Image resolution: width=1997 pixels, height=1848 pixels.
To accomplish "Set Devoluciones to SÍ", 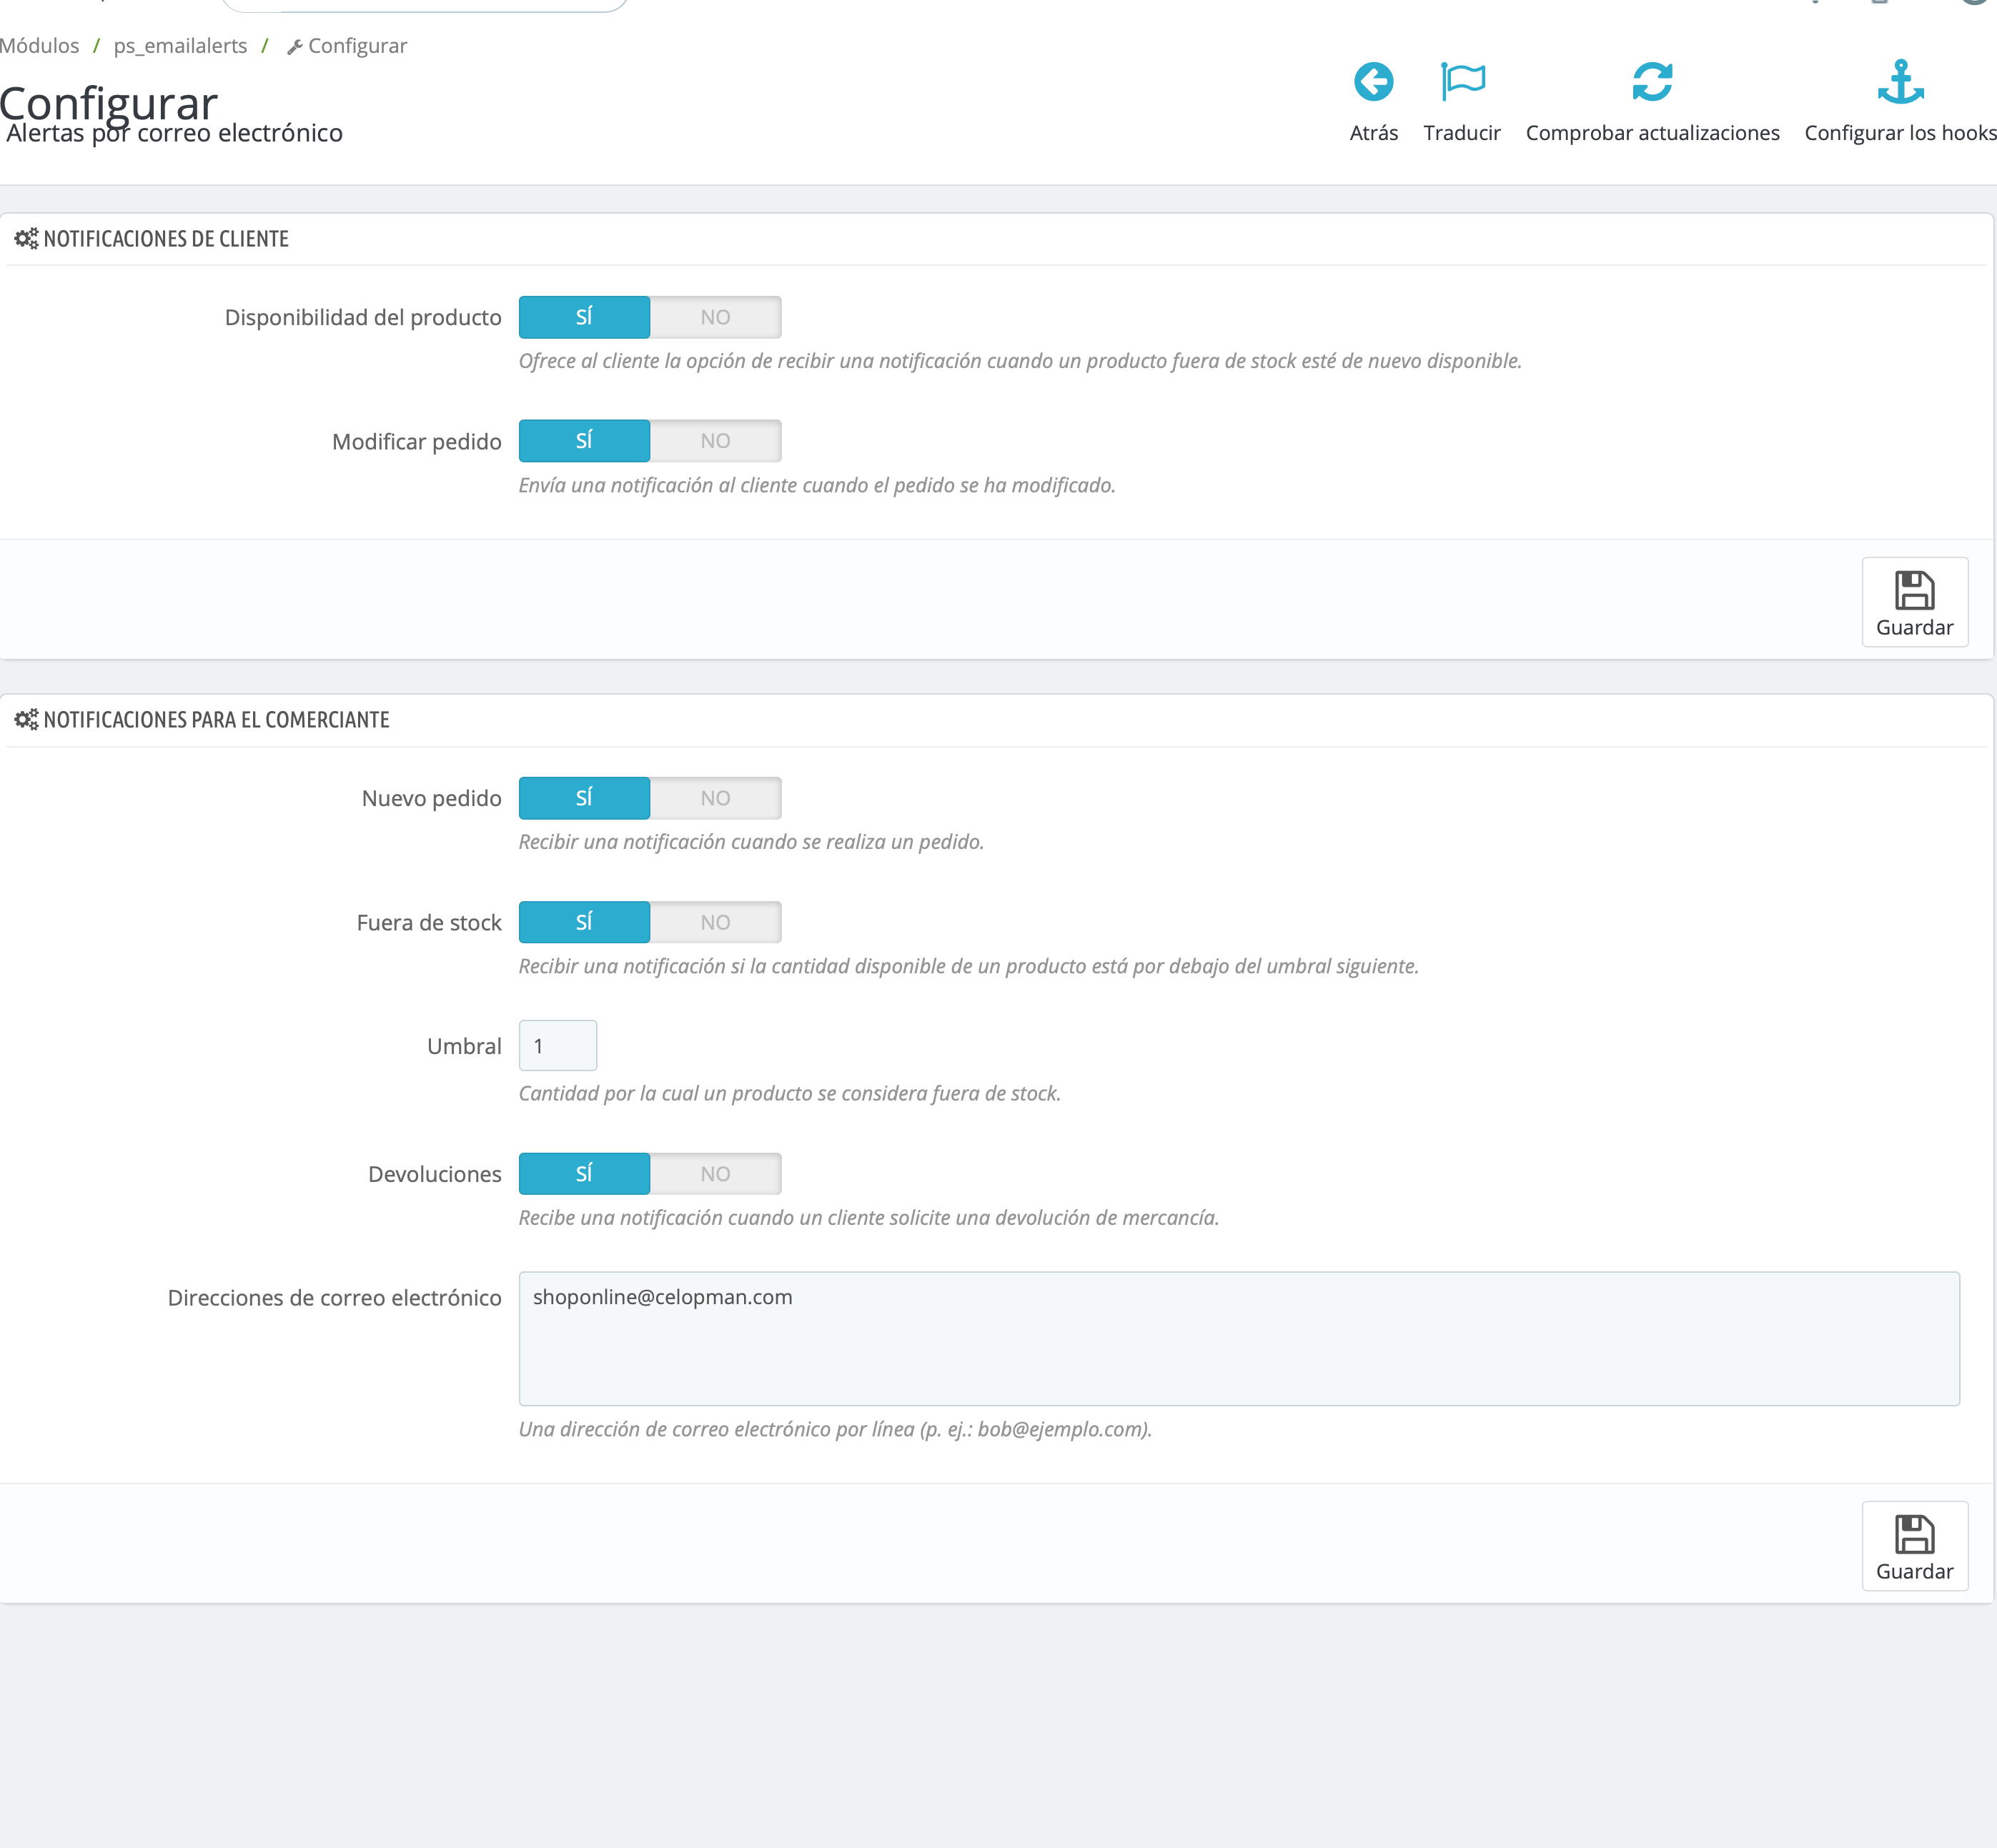I will 584,1174.
